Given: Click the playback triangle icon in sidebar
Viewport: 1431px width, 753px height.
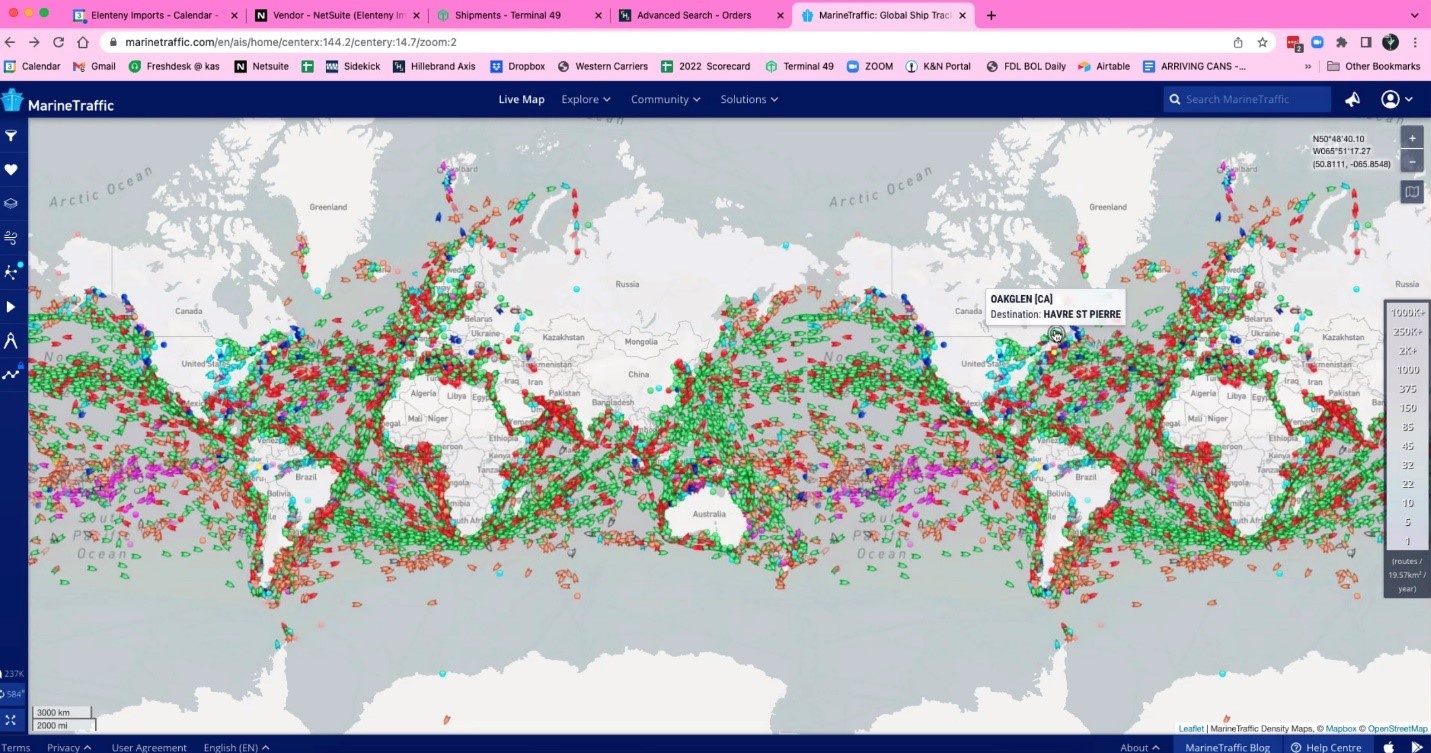Looking at the screenshot, I should coord(11,307).
